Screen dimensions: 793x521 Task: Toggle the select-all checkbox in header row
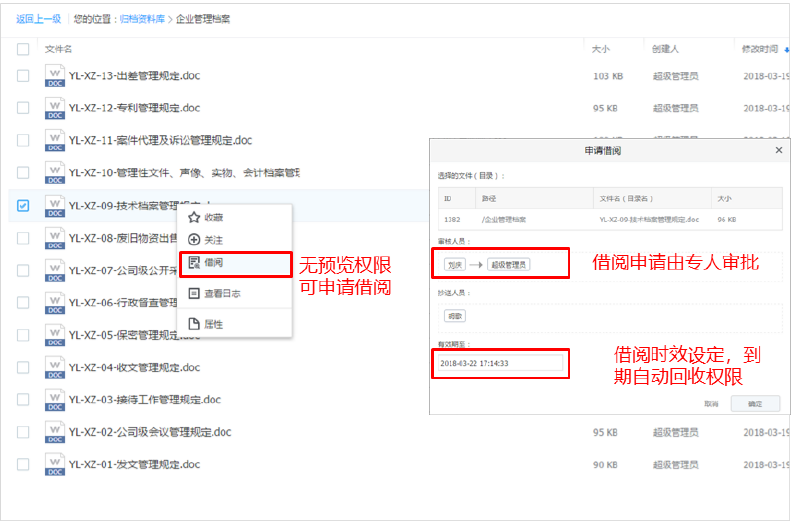(23, 49)
